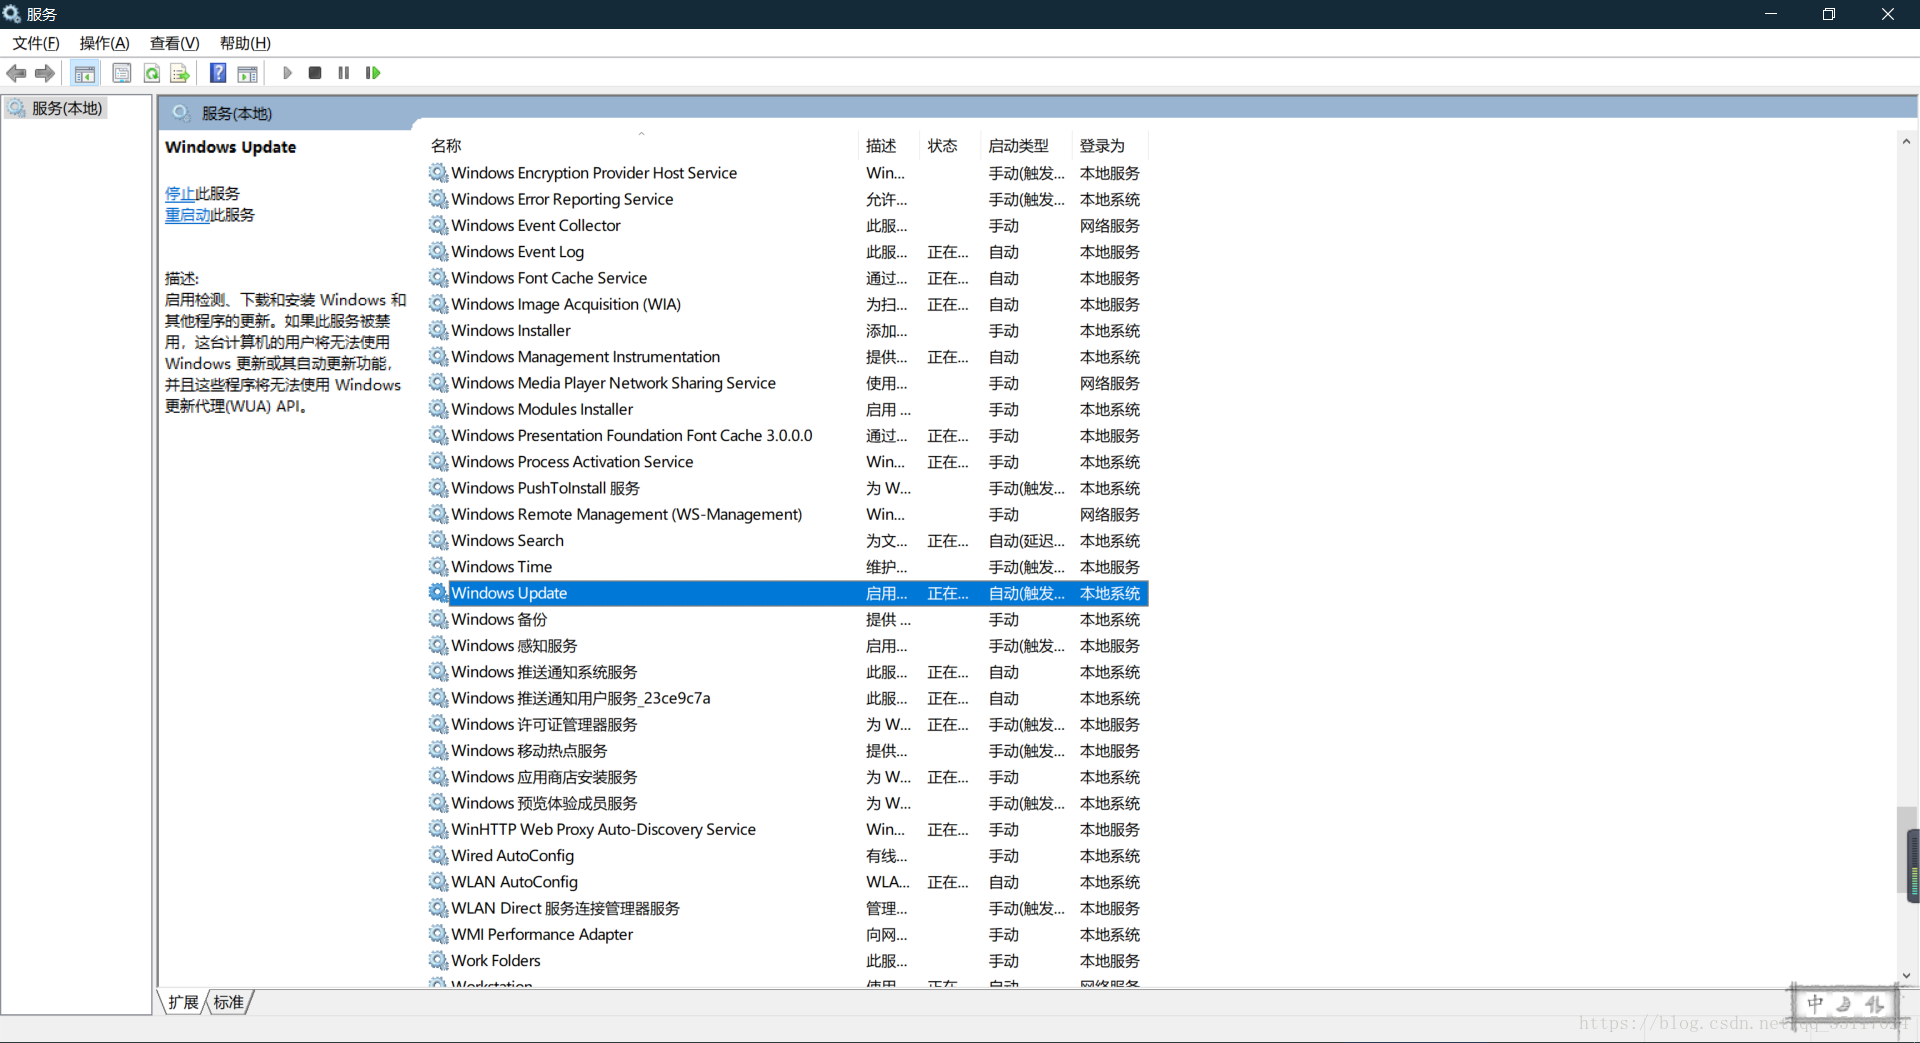This screenshot has height=1043, width=1920.
Task: Click the gear icon for Windows Update
Action: tap(438, 593)
